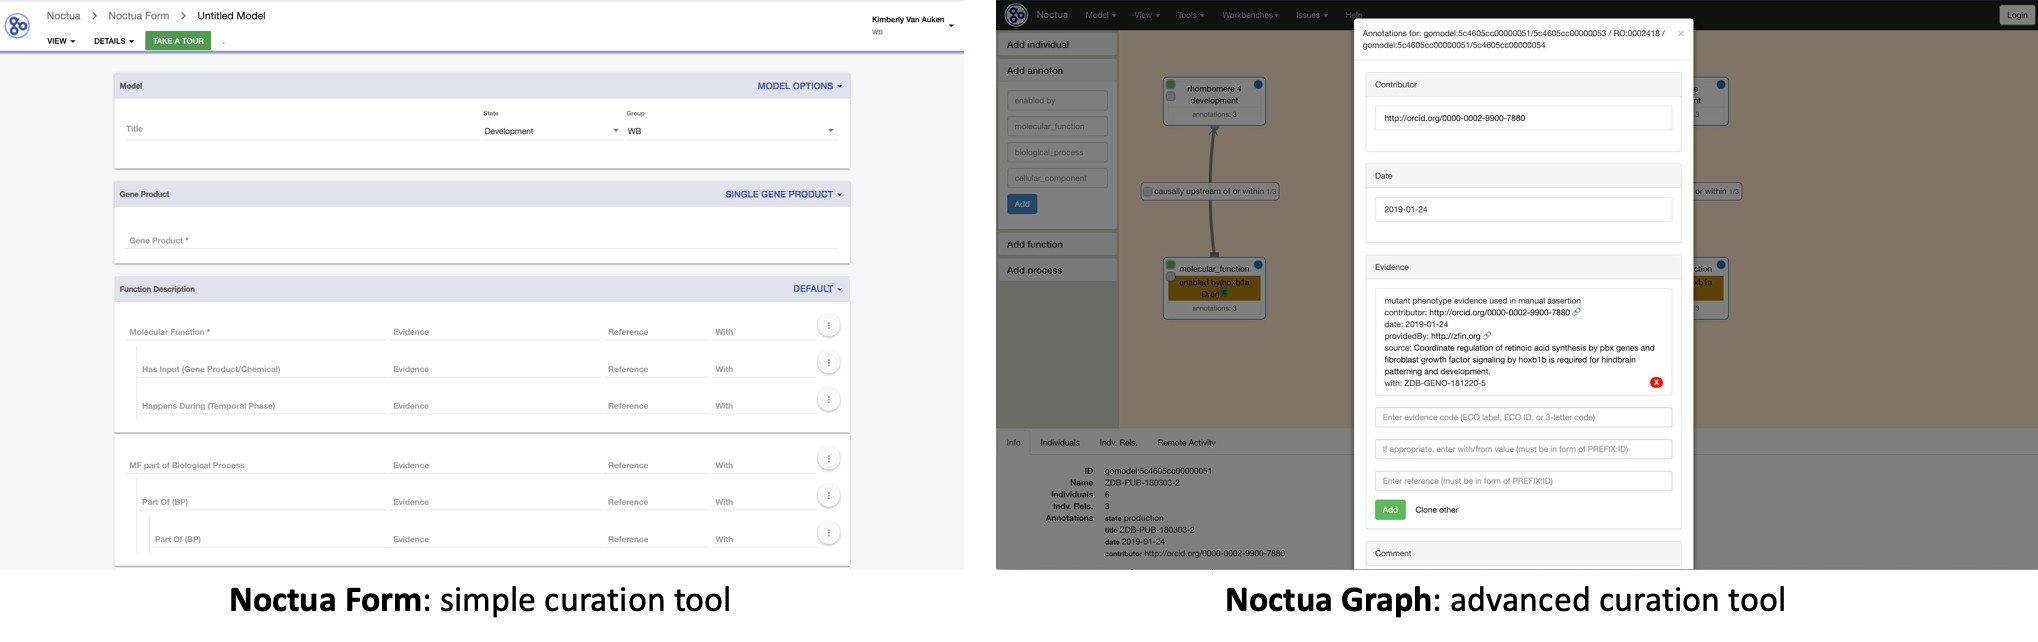Viewport: 2038px width, 642px height.
Task: Click the TAKE A TOUR button
Action: [178, 41]
